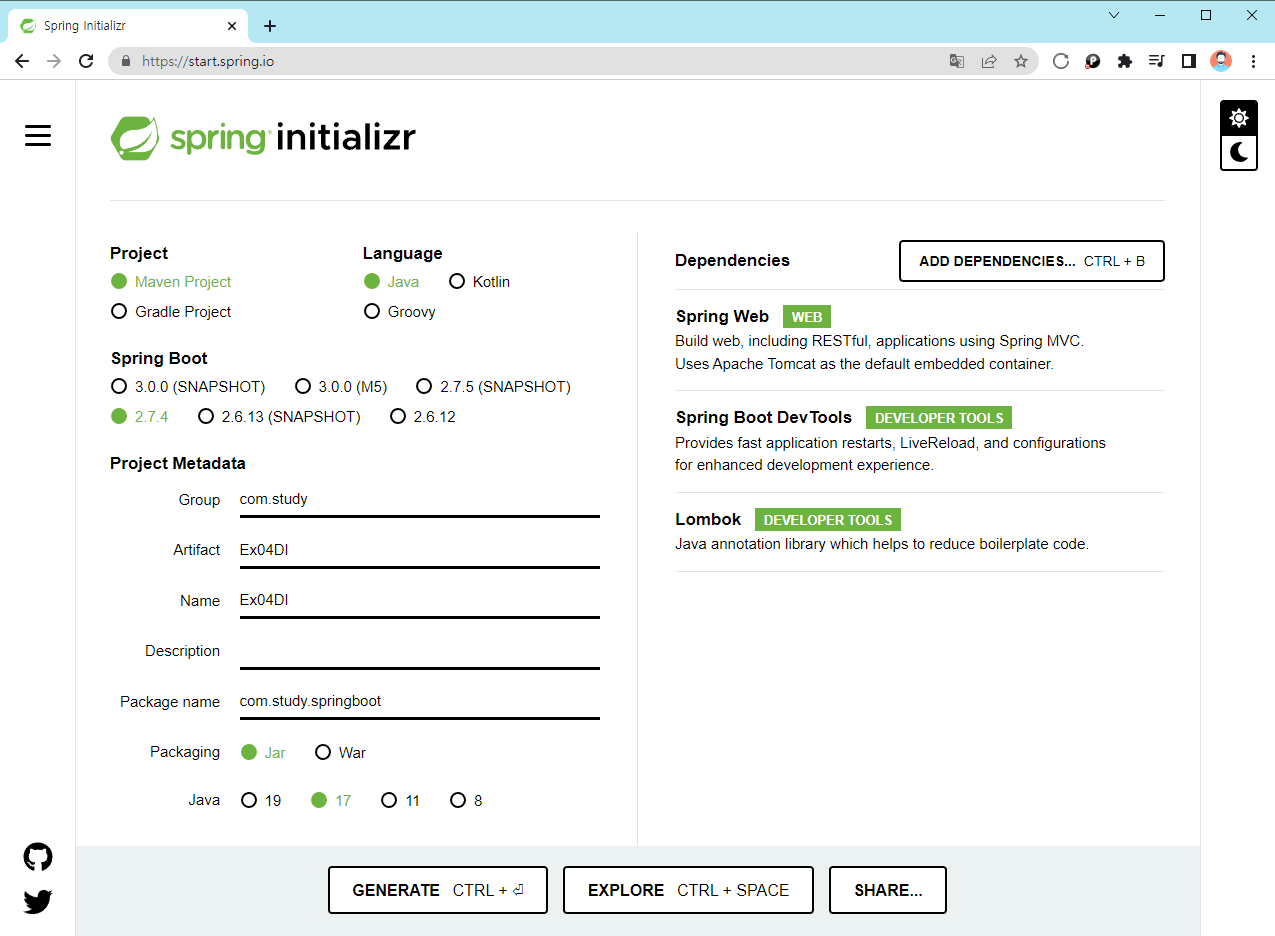Click the media control icon in the toolbar
The image size is (1275, 936).
(x=1157, y=61)
